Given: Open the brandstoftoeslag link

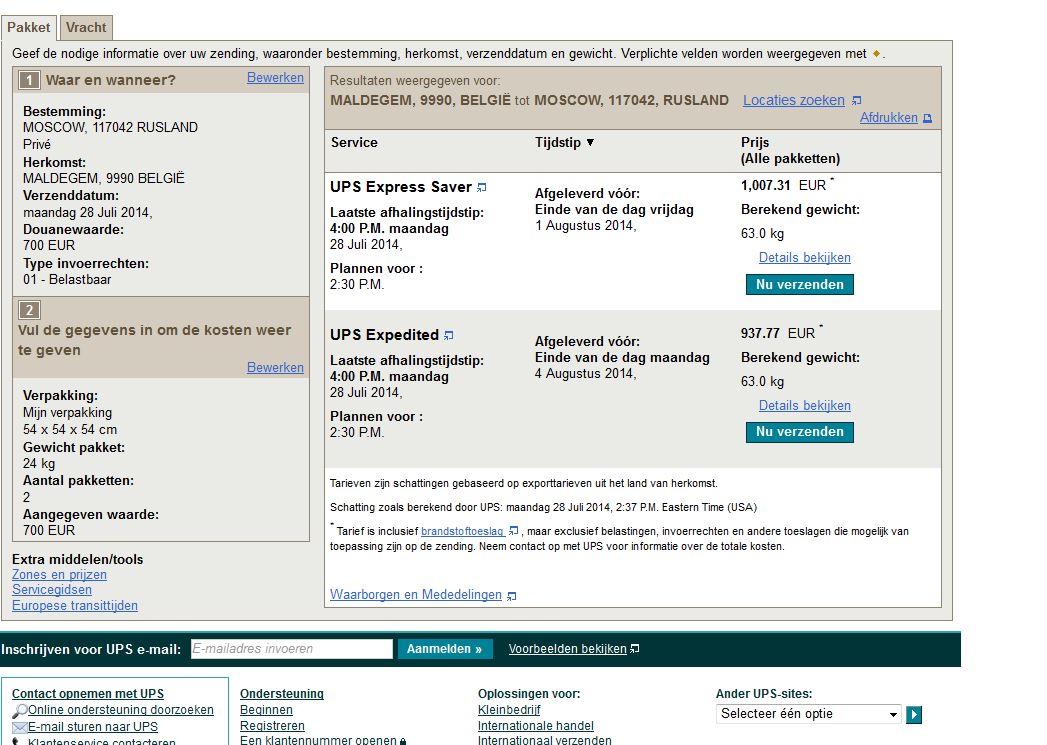Looking at the screenshot, I should pyautogui.click(x=462, y=531).
